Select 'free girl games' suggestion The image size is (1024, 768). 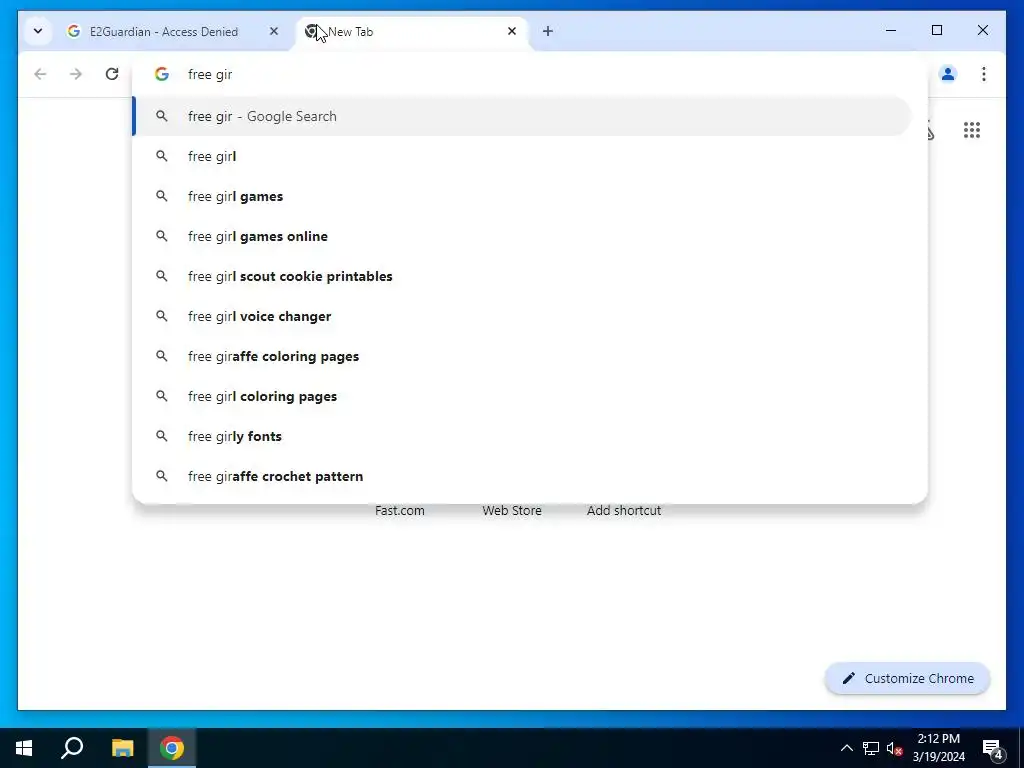(x=522, y=197)
